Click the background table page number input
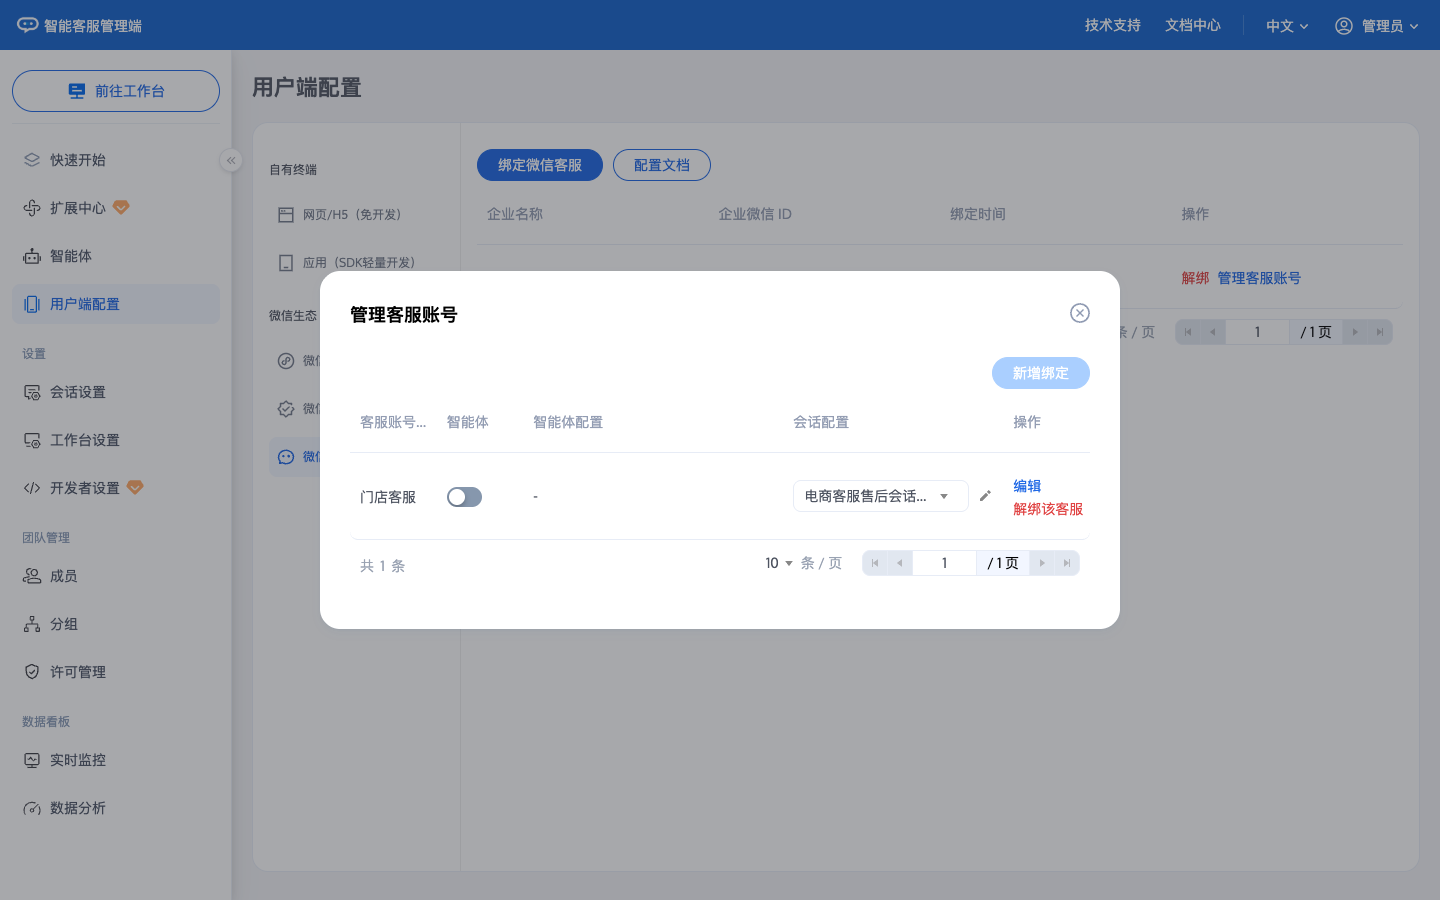 coord(1257,332)
